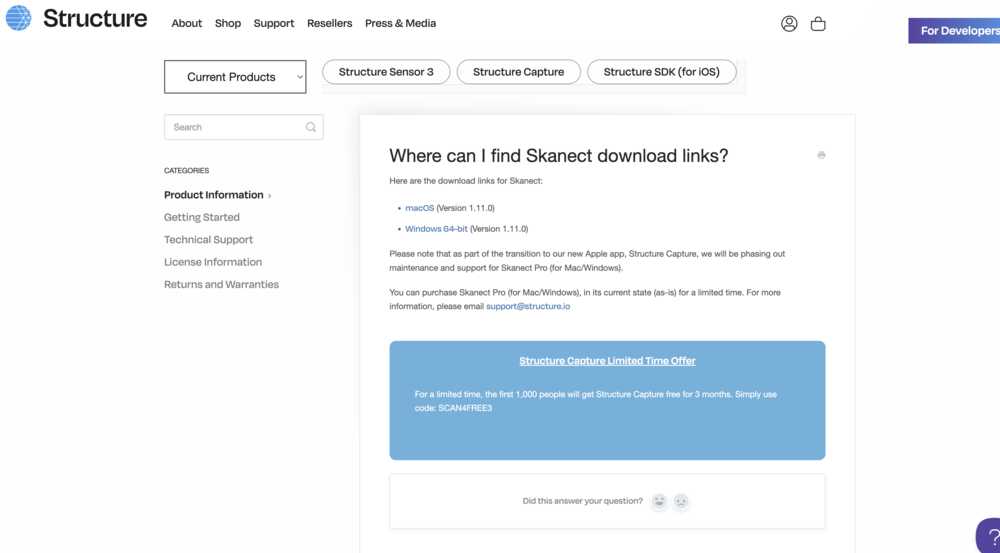
Task: Click the search magnifier icon
Action: click(x=311, y=127)
